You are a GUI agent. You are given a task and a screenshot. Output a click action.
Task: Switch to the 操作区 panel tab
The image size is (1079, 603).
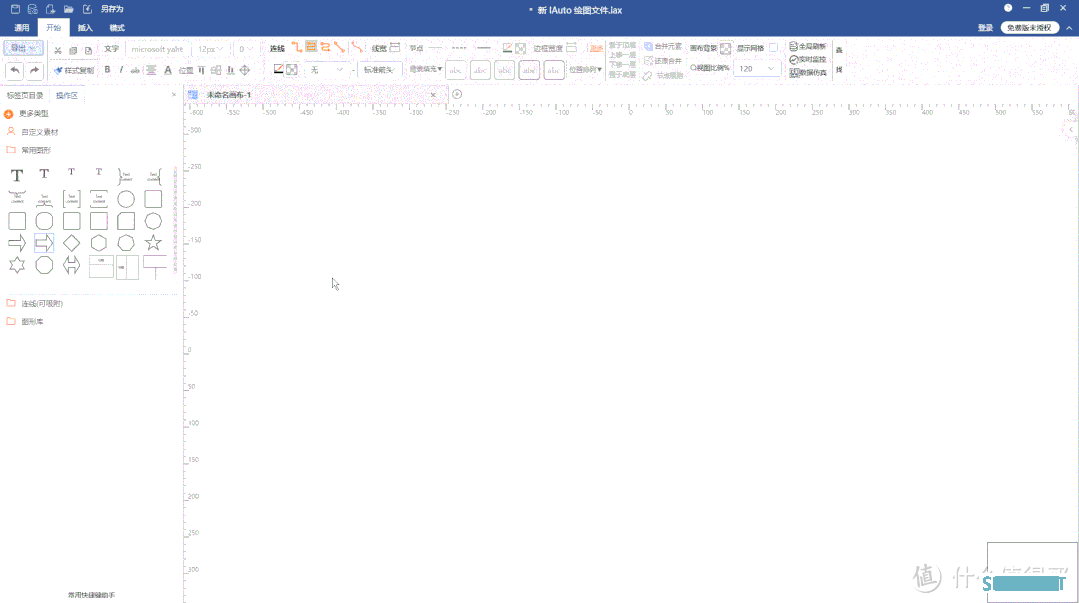click(67, 95)
